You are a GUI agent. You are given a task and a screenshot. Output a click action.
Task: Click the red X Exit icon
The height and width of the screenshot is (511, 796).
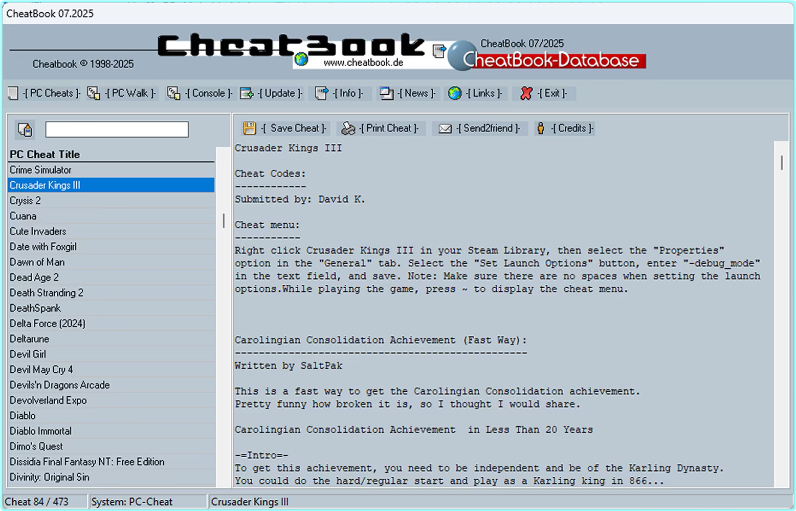click(526, 93)
